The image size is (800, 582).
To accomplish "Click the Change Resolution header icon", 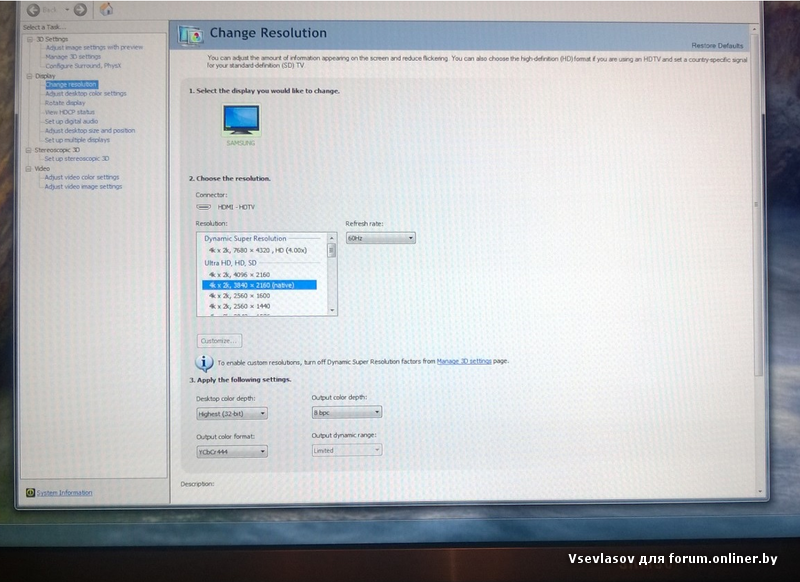I will (x=190, y=35).
